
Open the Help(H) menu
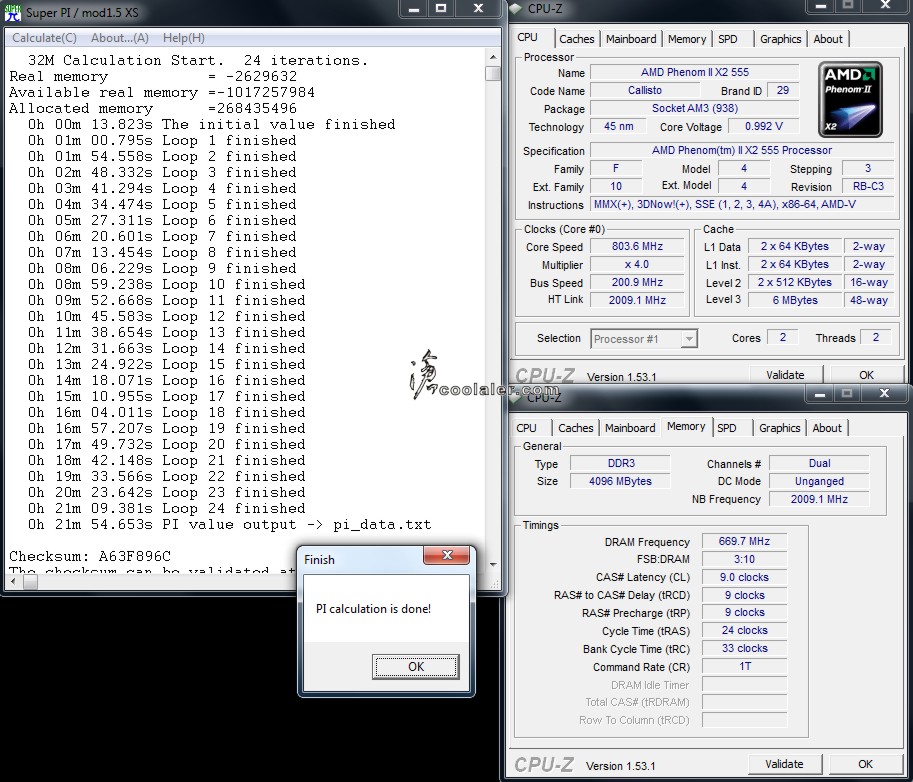click(183, 38)
